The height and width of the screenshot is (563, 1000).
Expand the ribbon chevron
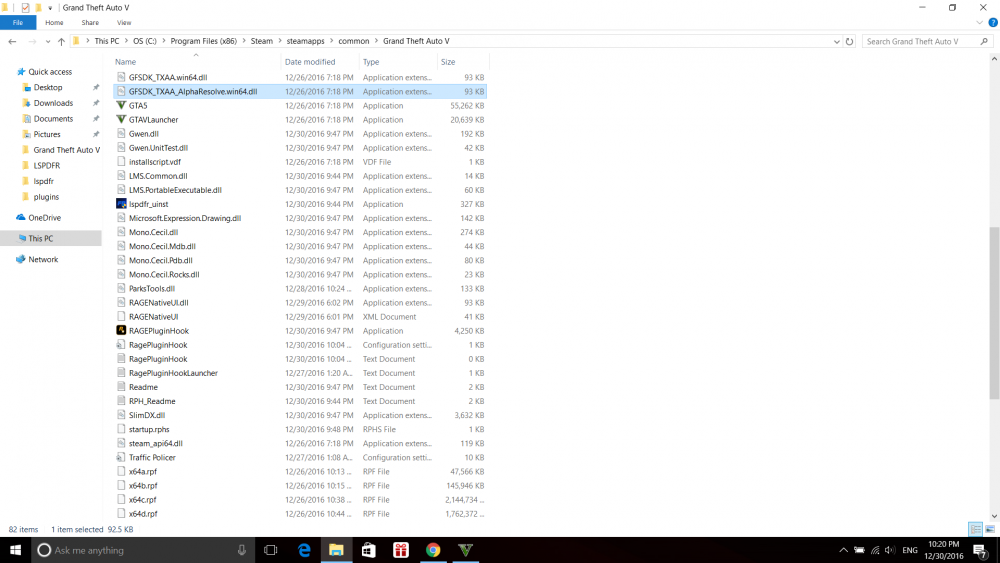click(x=979, y=22)
